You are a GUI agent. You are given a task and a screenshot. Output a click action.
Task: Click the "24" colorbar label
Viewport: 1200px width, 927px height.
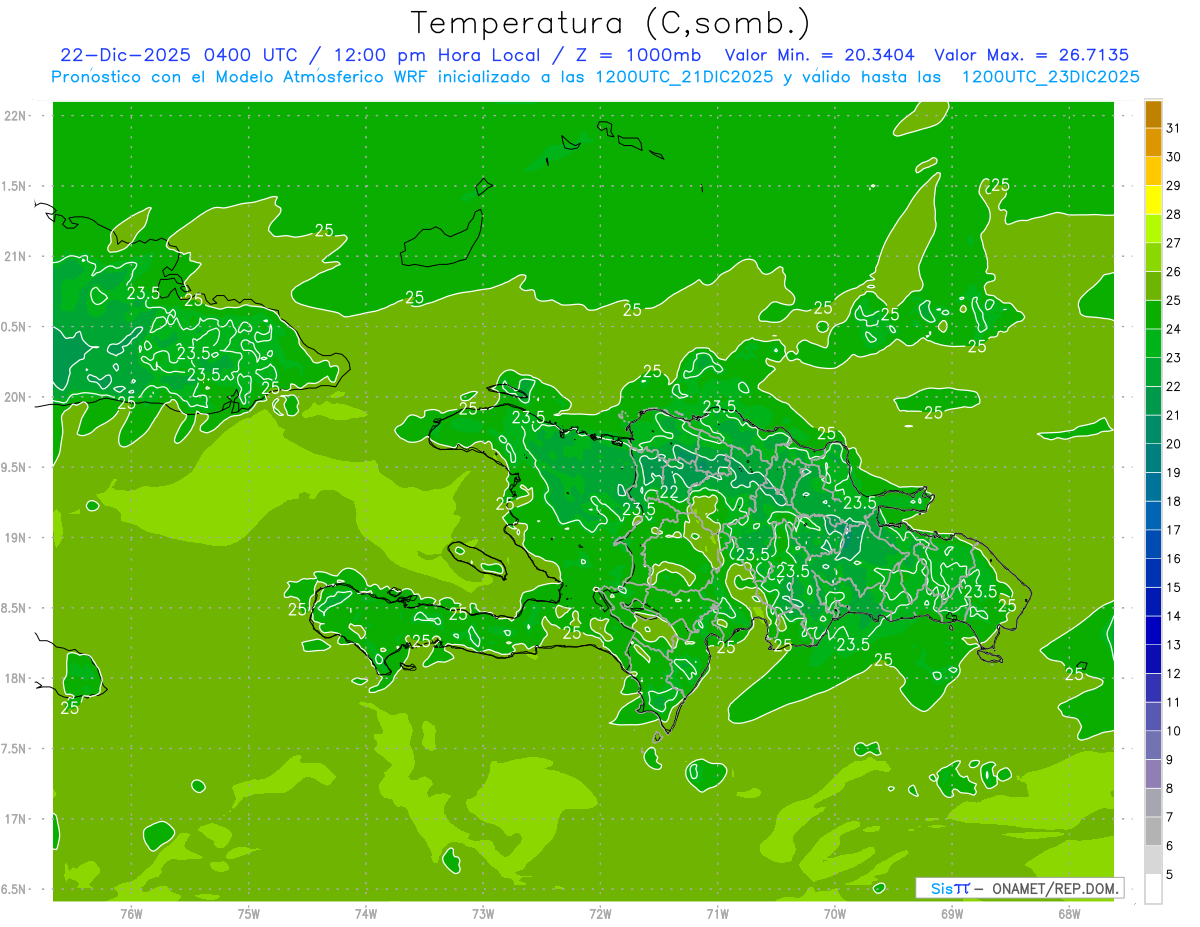(1173, 329)
